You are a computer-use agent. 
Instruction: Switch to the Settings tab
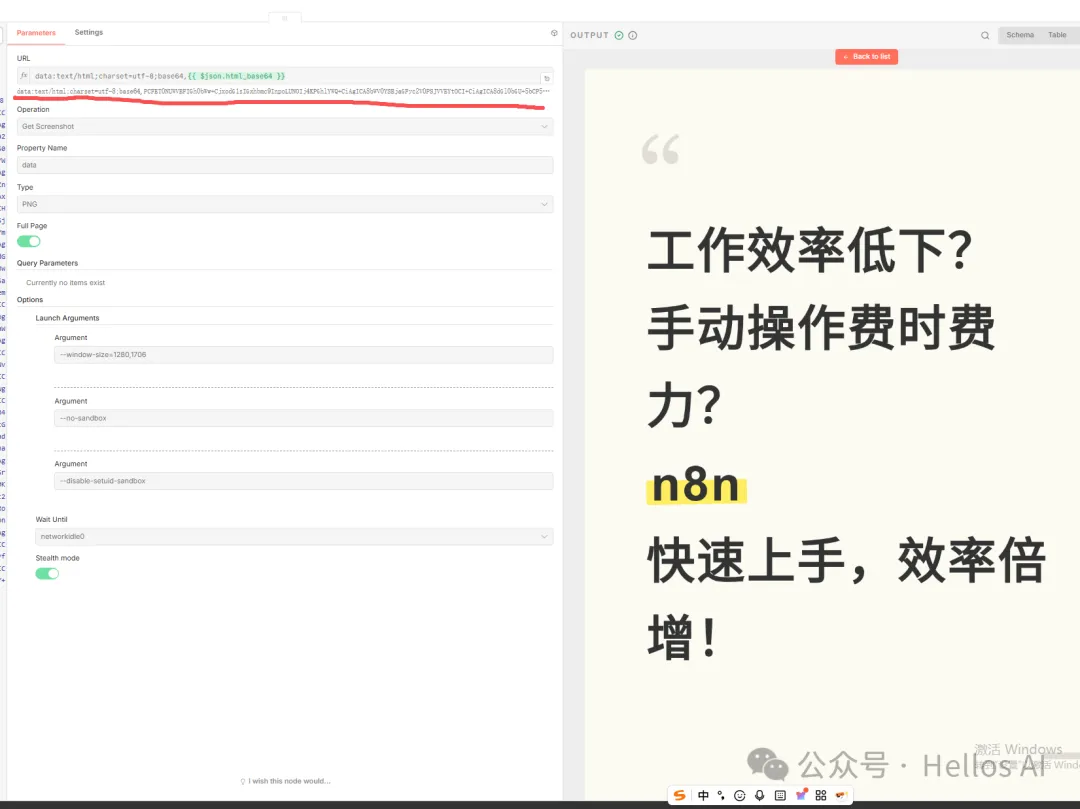coord(88,31)
